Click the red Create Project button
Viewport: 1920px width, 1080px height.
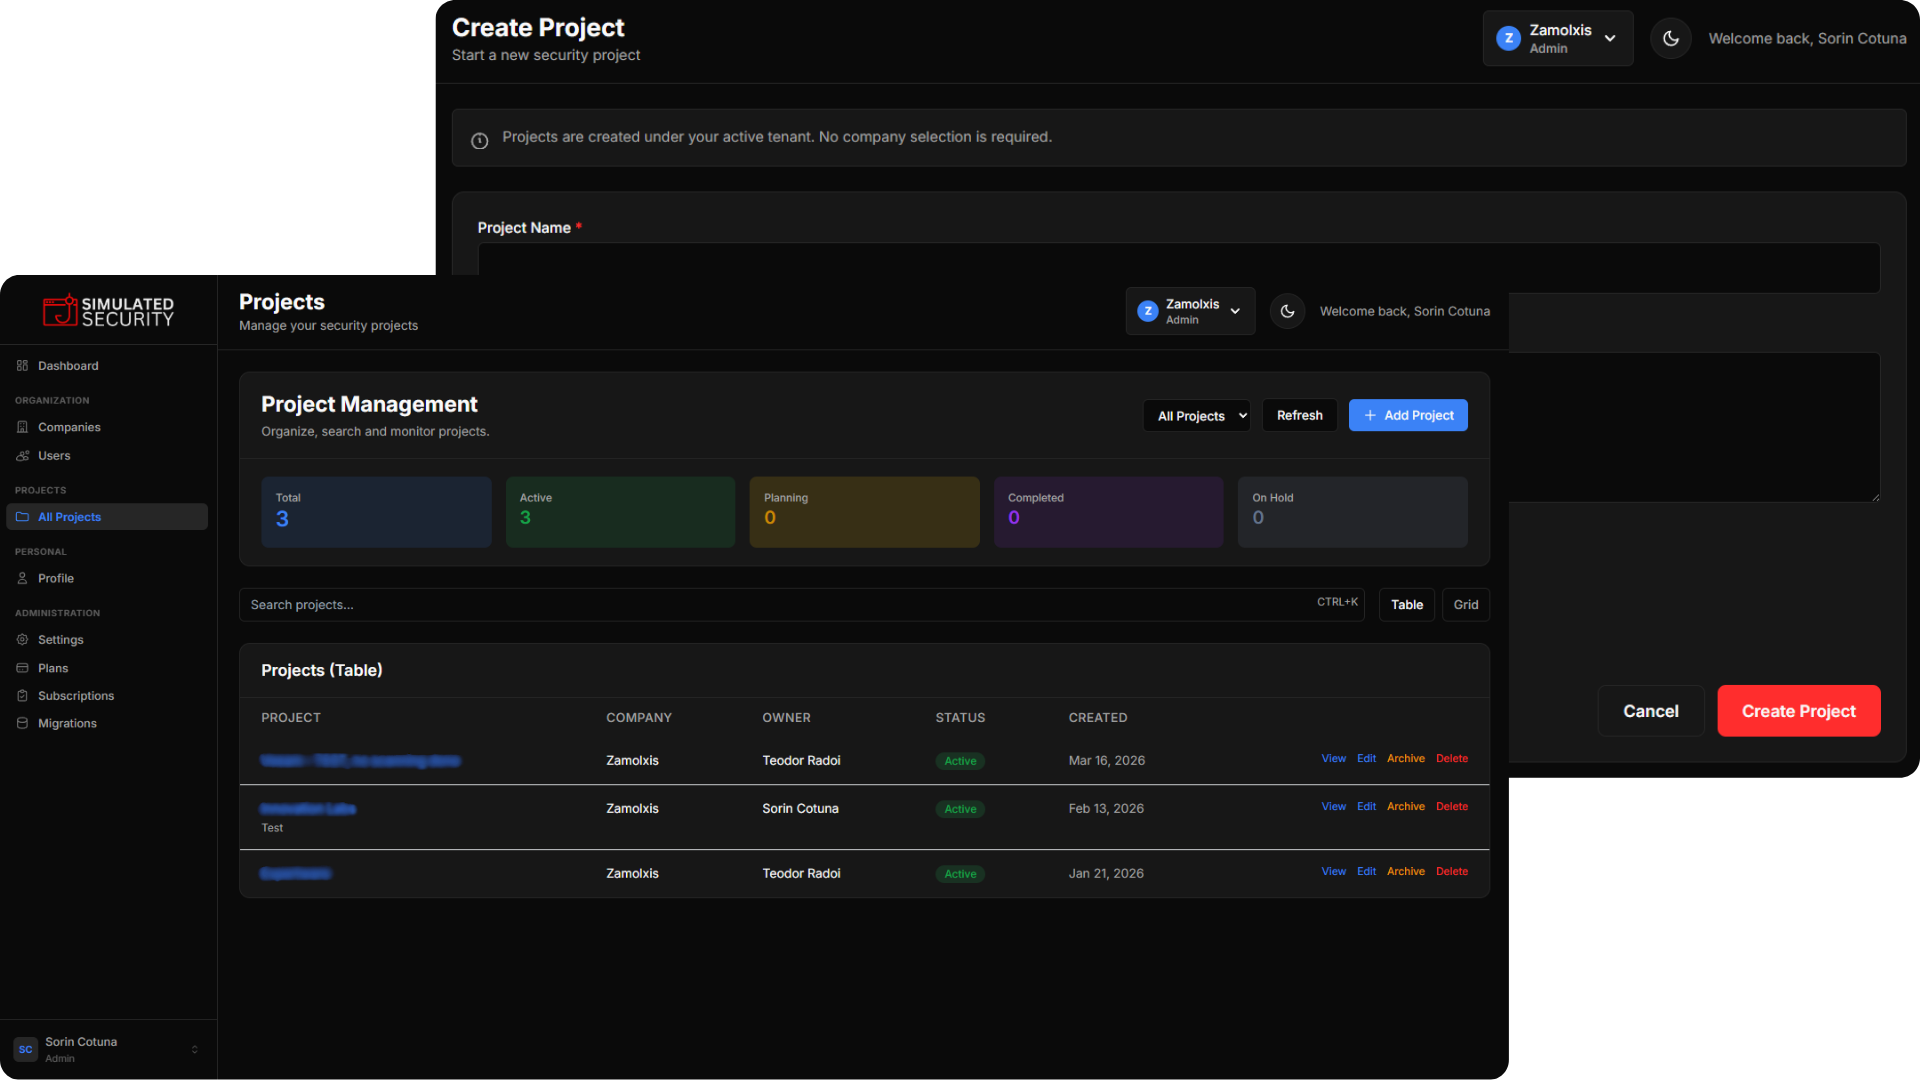(x=1798, y=711)
